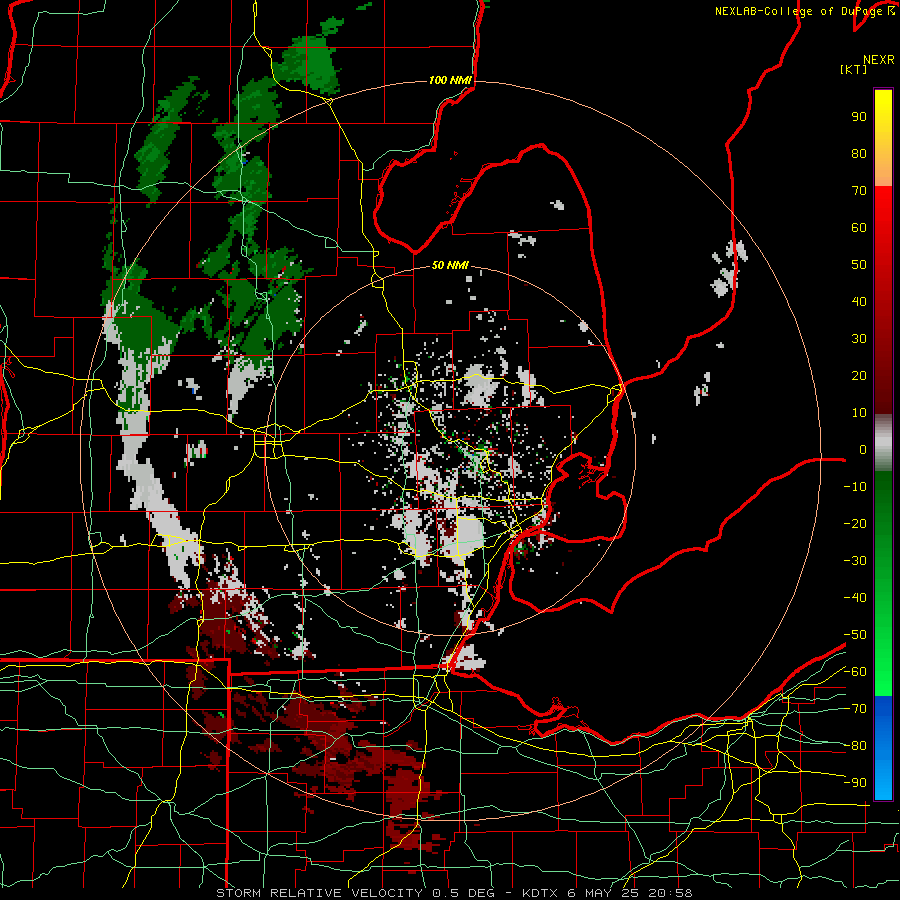This screenshot has height=900, width=900.
Task: Click the -30 scale value
Action: [x=855, y=561]
